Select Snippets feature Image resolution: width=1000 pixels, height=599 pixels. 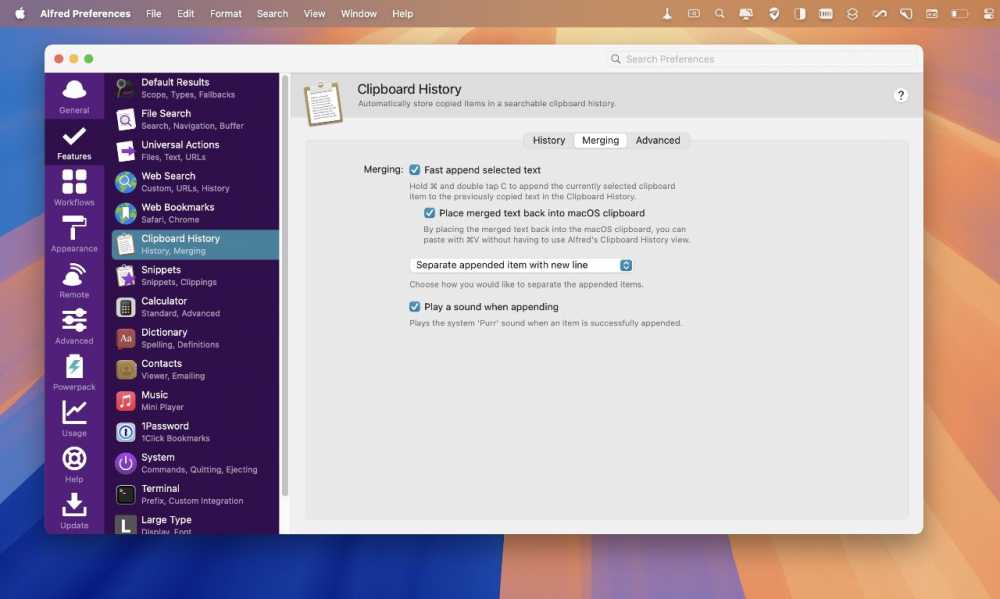point(195,276)
